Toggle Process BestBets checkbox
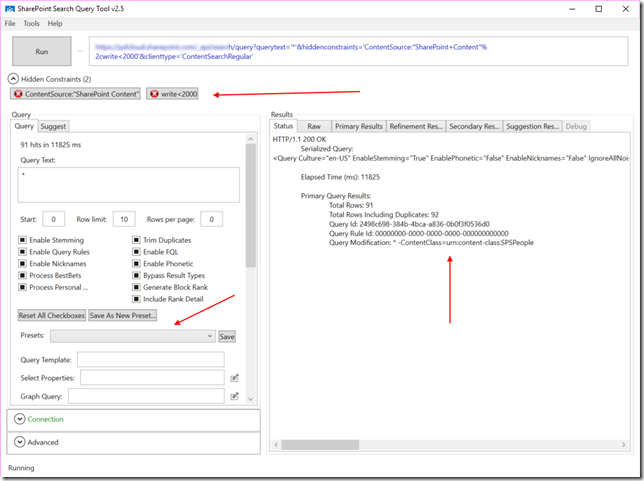Screen dimensions: 644x481 coord(23,275)
